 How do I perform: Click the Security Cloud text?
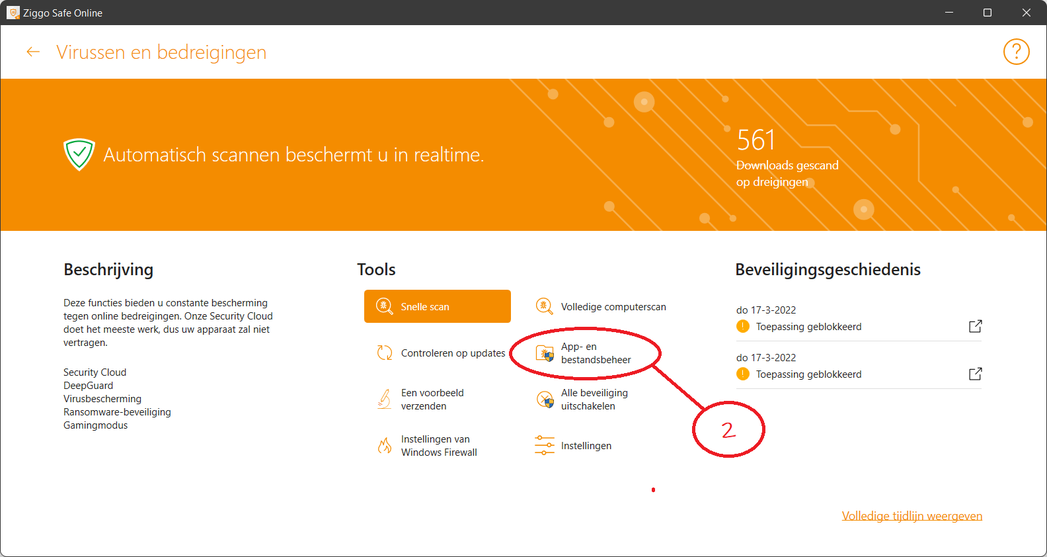point(95,372)
